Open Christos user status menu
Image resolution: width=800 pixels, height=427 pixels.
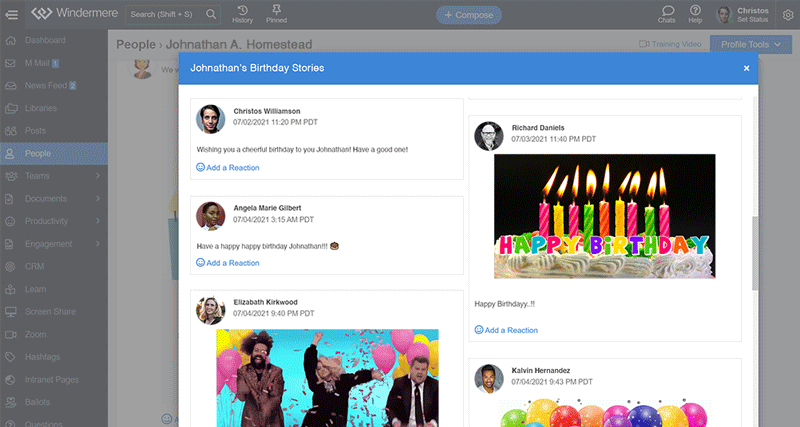[753, 15]
